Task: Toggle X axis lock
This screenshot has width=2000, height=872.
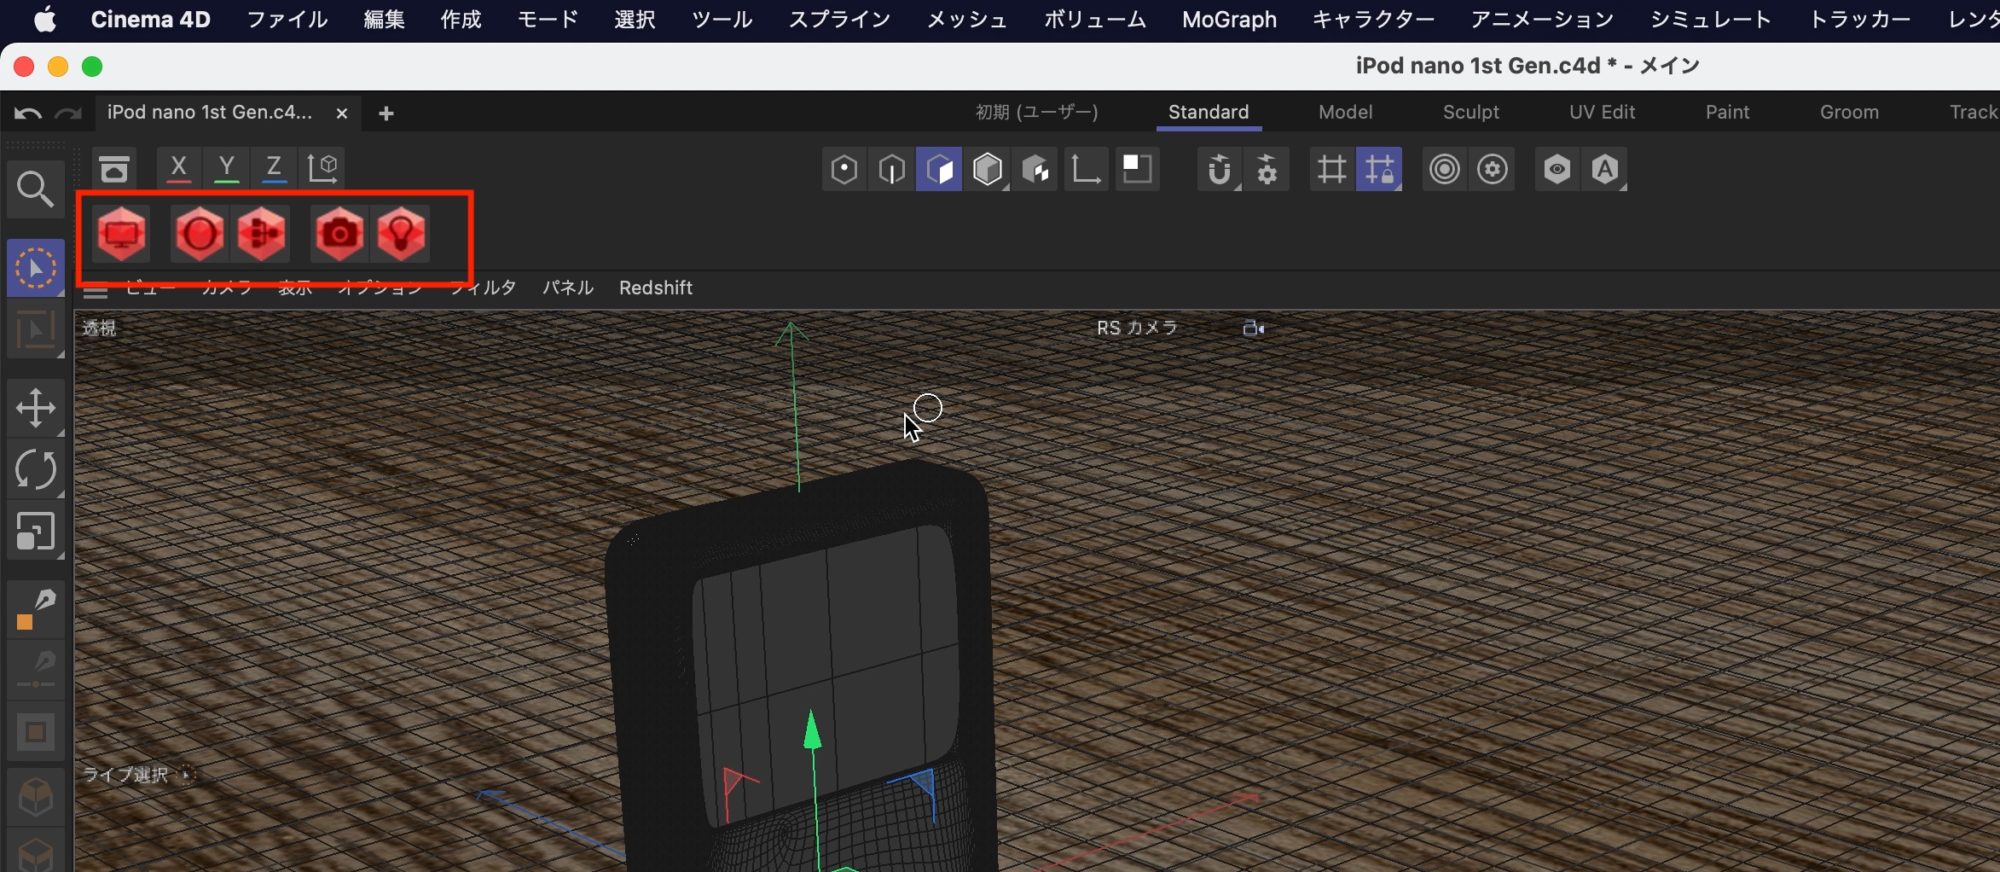Action: (178, 168)
